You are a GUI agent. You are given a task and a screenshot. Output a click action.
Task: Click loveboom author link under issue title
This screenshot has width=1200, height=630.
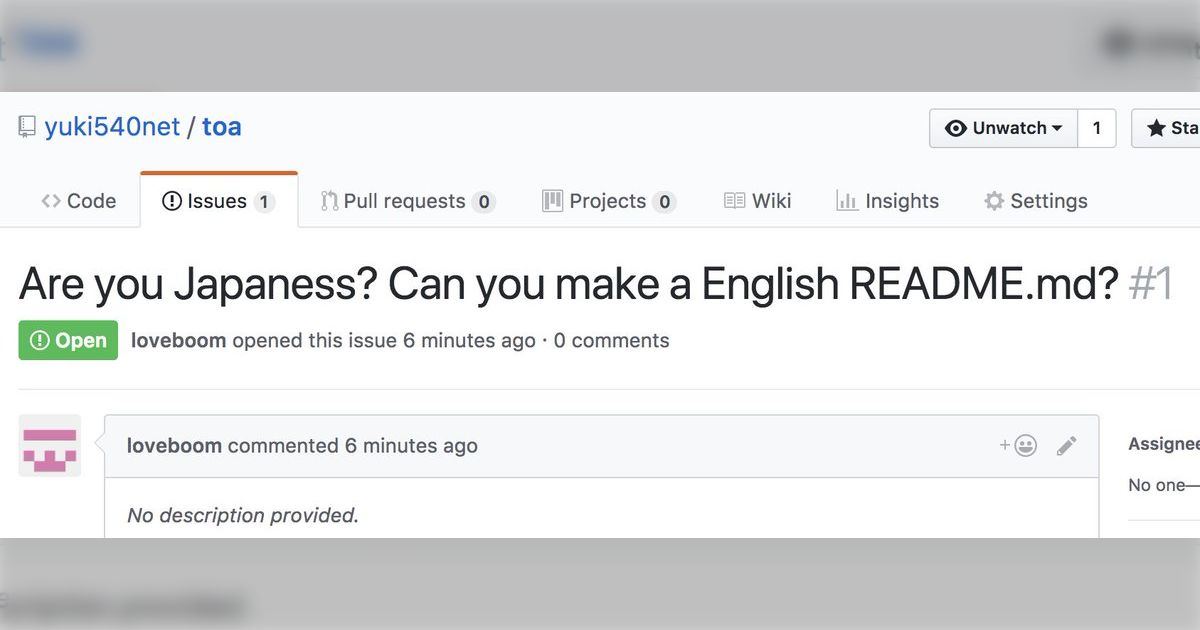pyautogui.click(x=179, y=341)
